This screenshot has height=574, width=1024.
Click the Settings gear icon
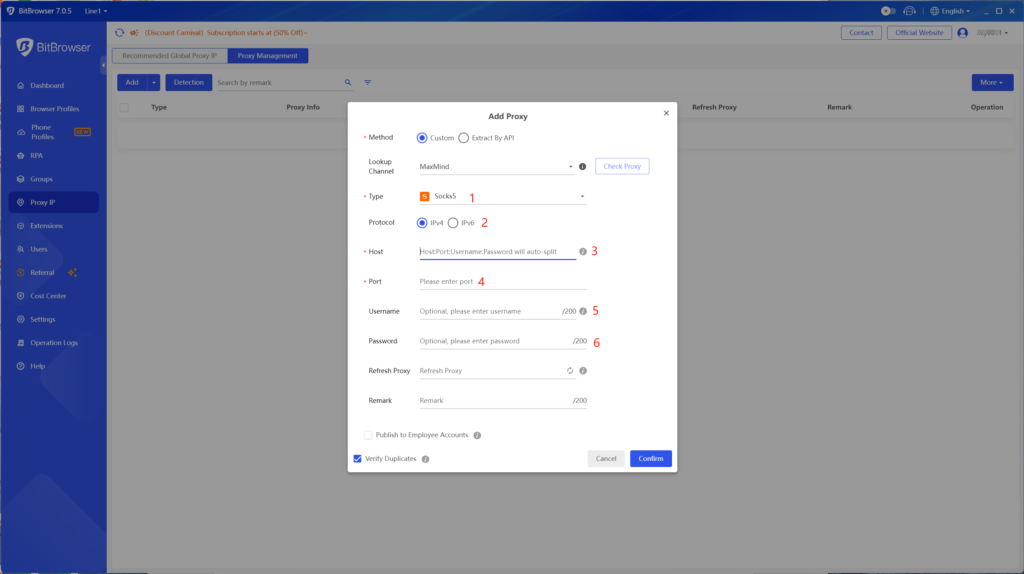[21, 319]
